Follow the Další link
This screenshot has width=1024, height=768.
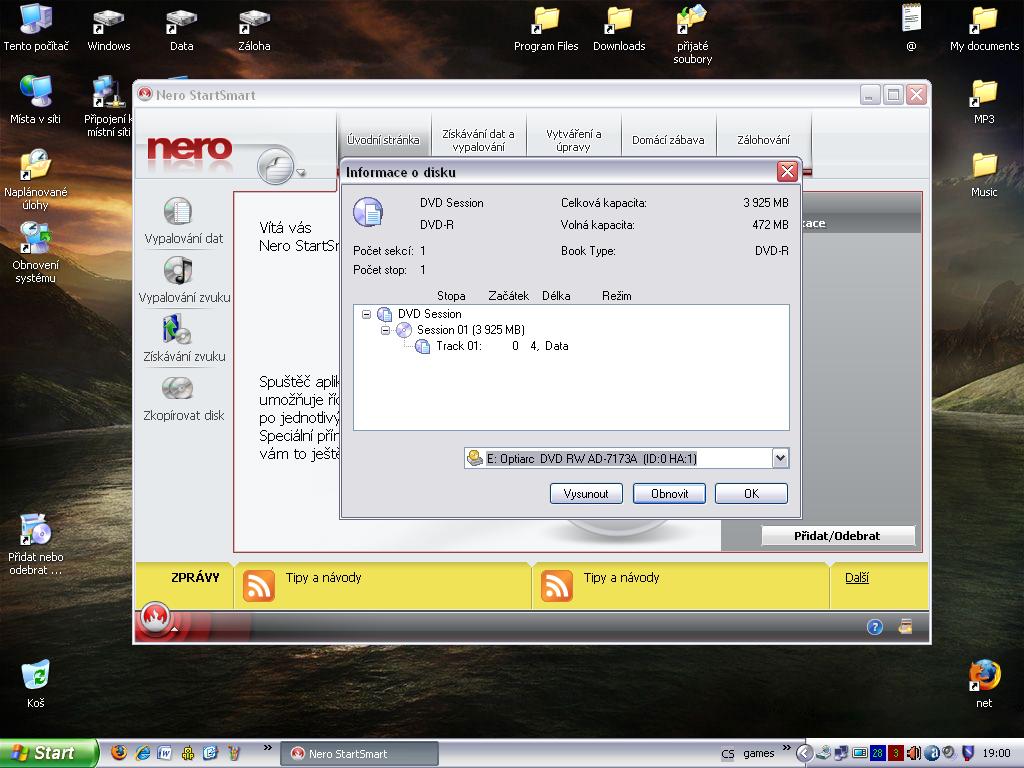[857, 578]
